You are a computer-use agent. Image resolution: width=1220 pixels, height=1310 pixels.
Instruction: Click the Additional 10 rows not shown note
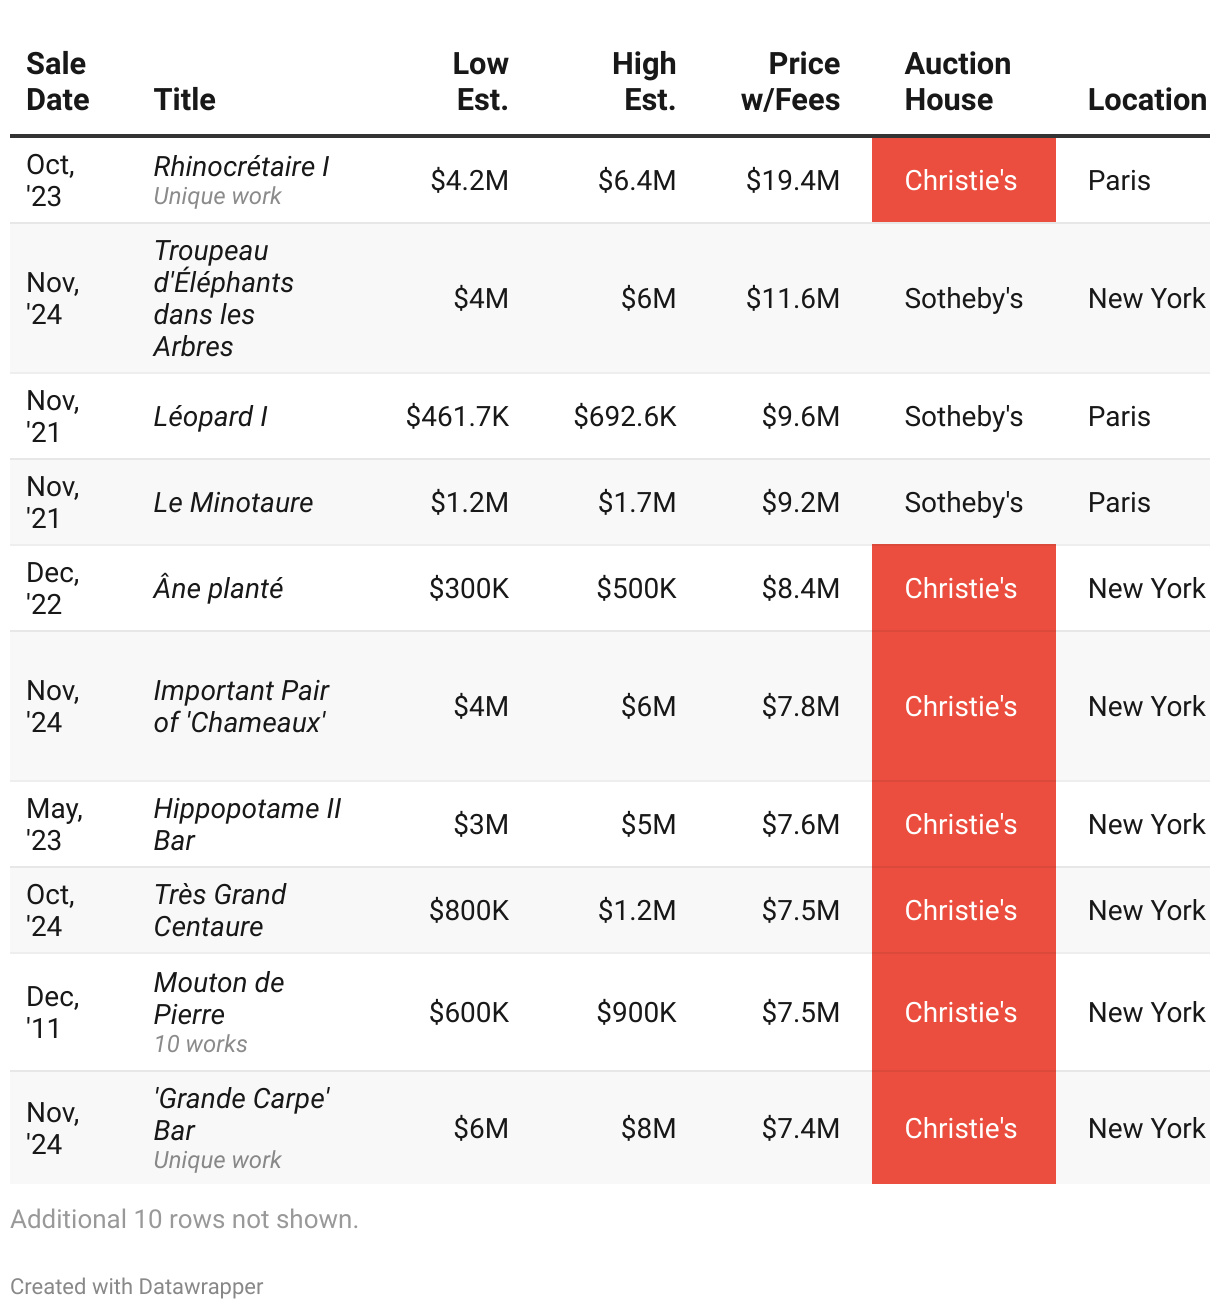point(184,1220)
